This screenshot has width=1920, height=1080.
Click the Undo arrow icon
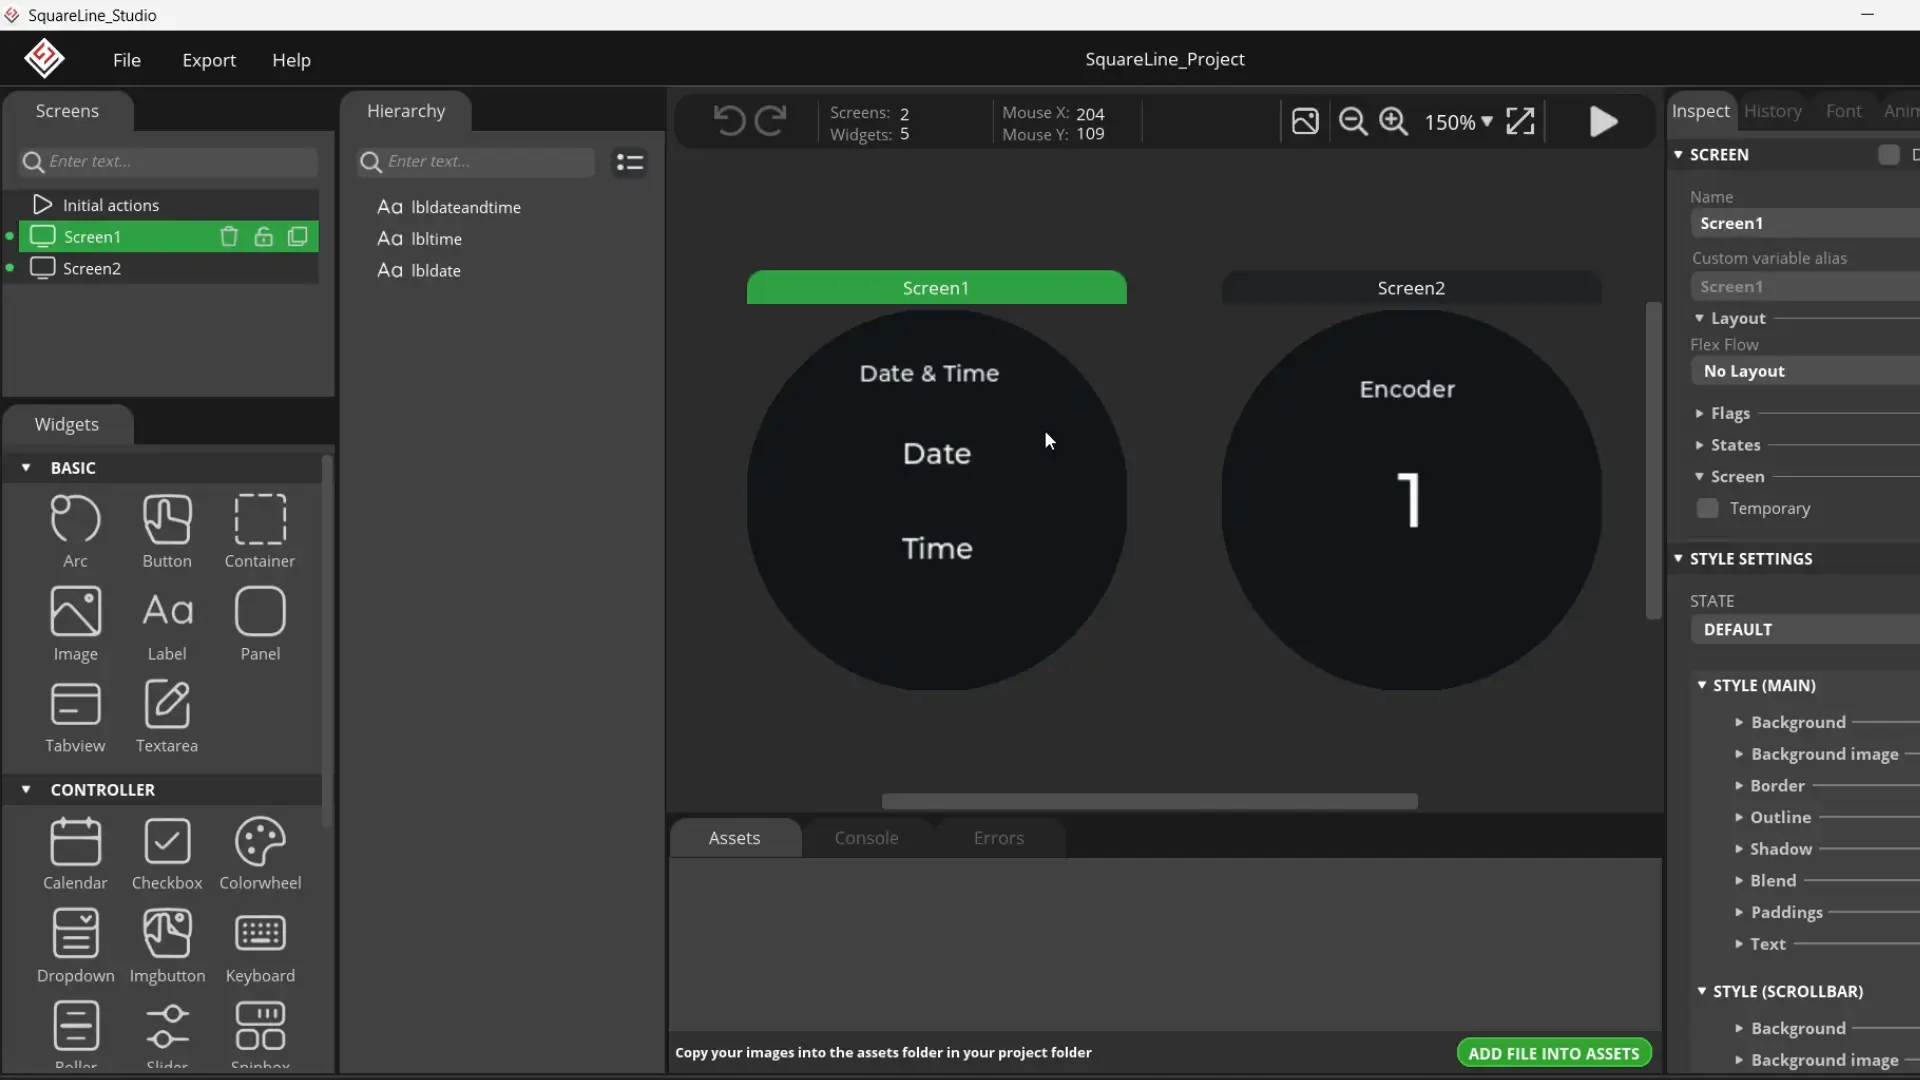729,121
